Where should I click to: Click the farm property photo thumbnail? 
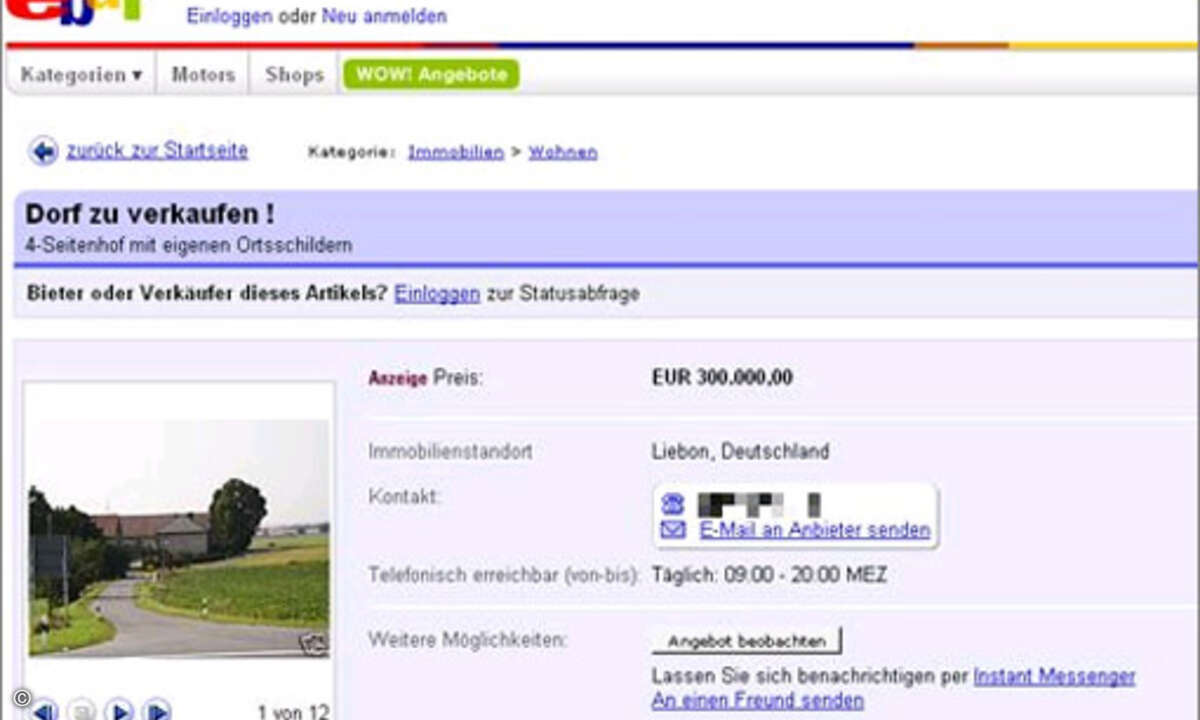[179, 538]
